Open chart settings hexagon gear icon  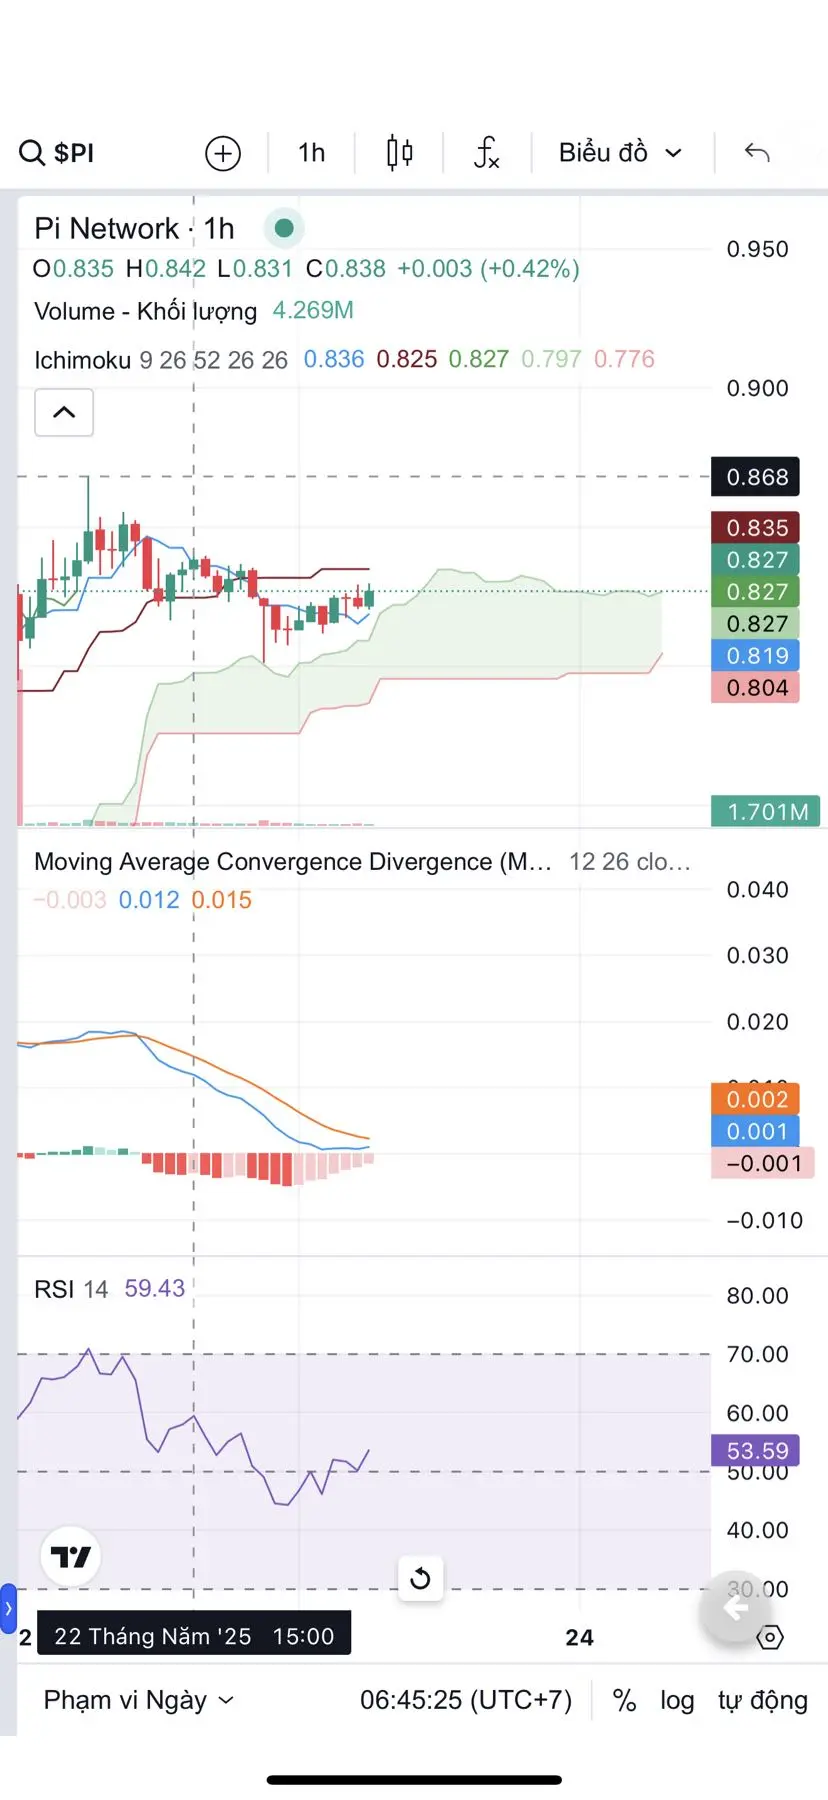pyautogui.click(x=770, y=1638)
